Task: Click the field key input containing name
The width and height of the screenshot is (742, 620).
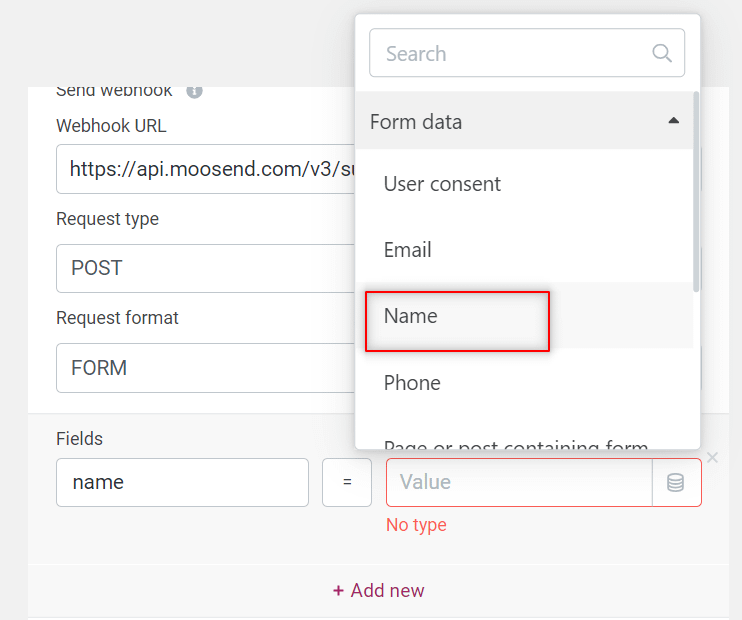Action: (182, 482)
